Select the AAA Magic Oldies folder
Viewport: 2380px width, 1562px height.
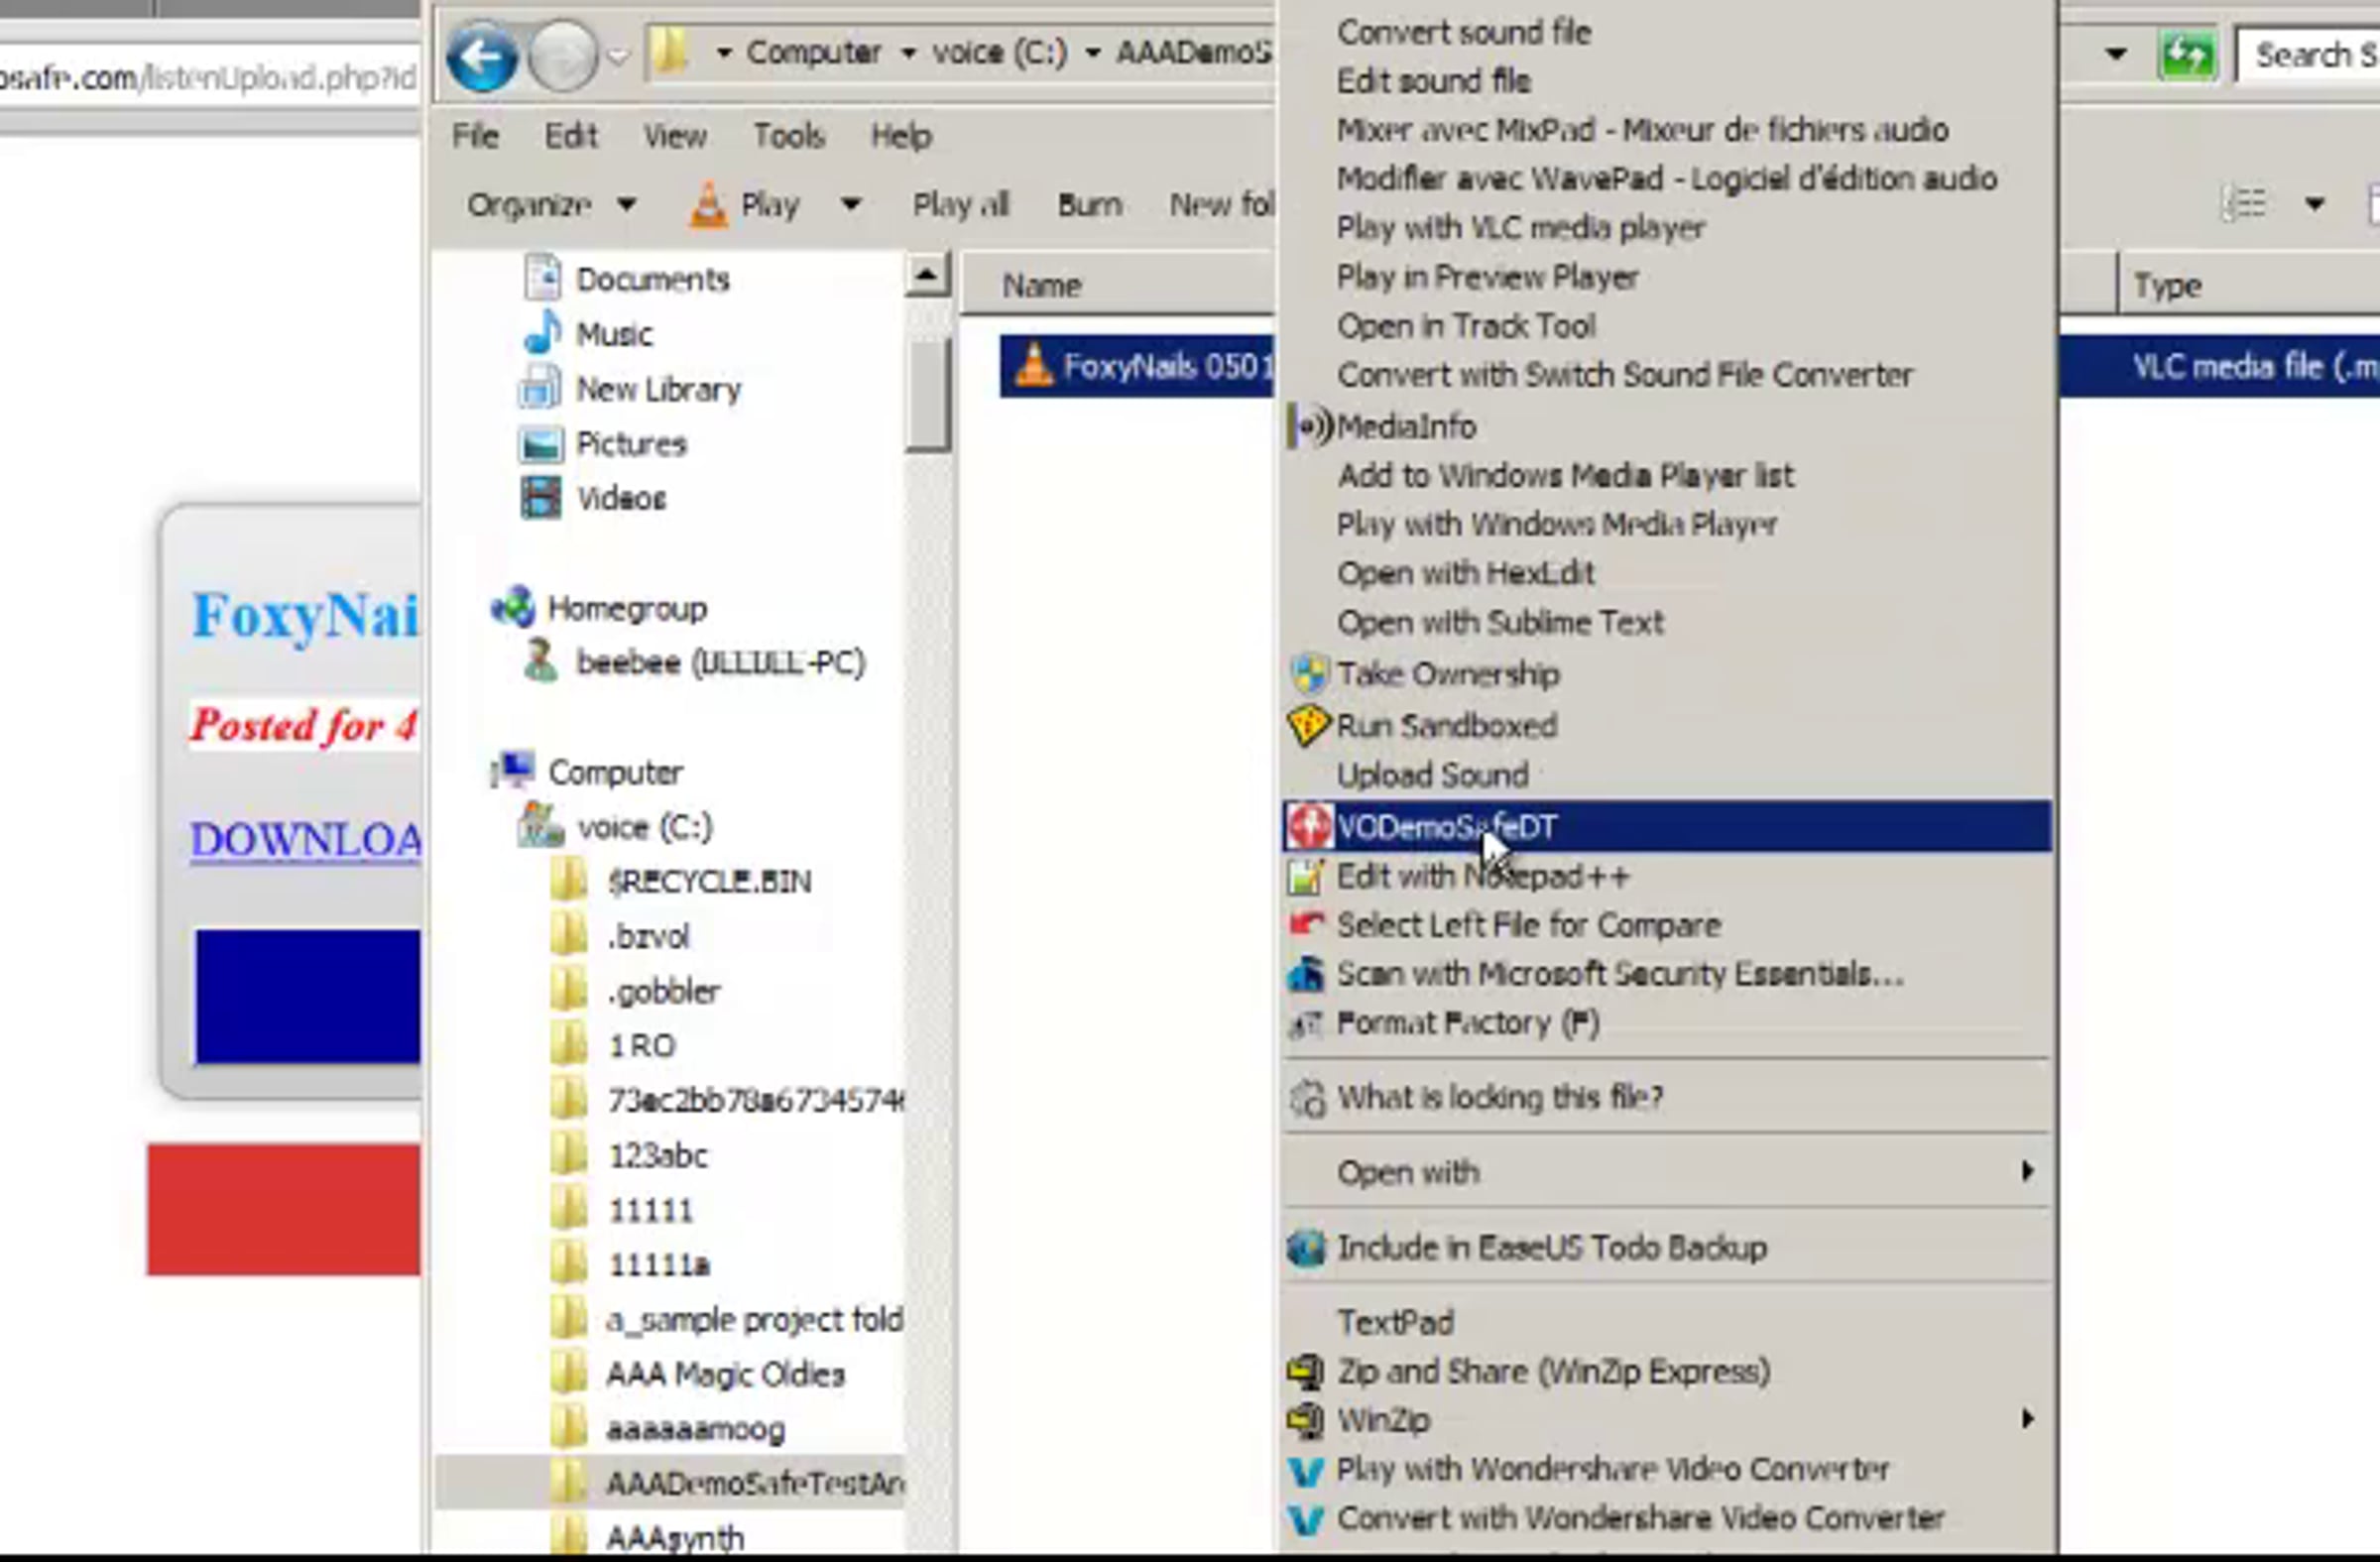pyautogui.click(x=724, y=1375)
